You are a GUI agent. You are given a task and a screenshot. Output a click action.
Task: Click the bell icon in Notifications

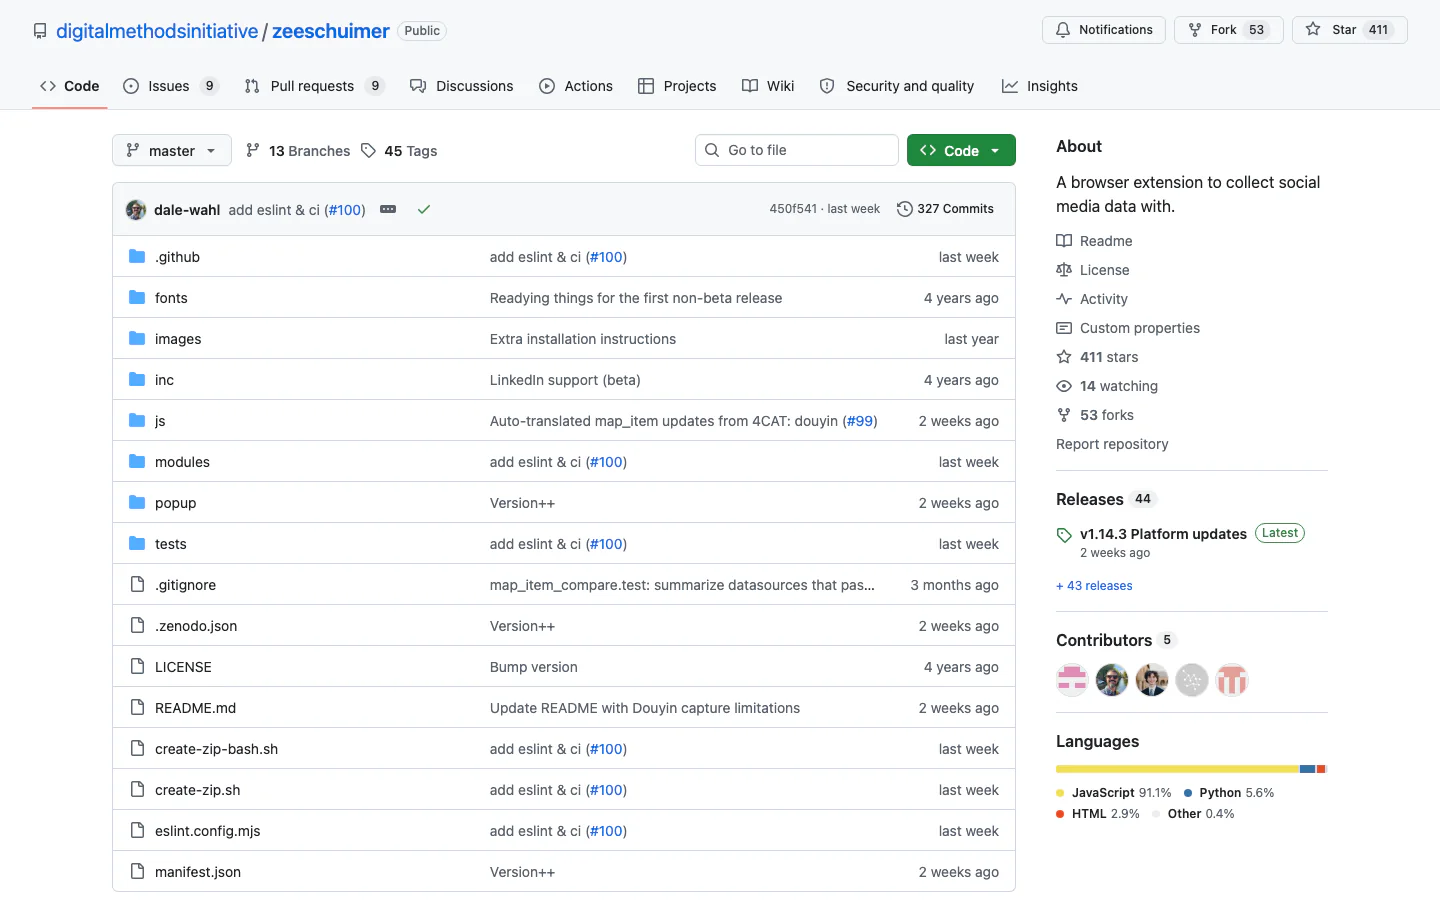(x=1063, y=30)
